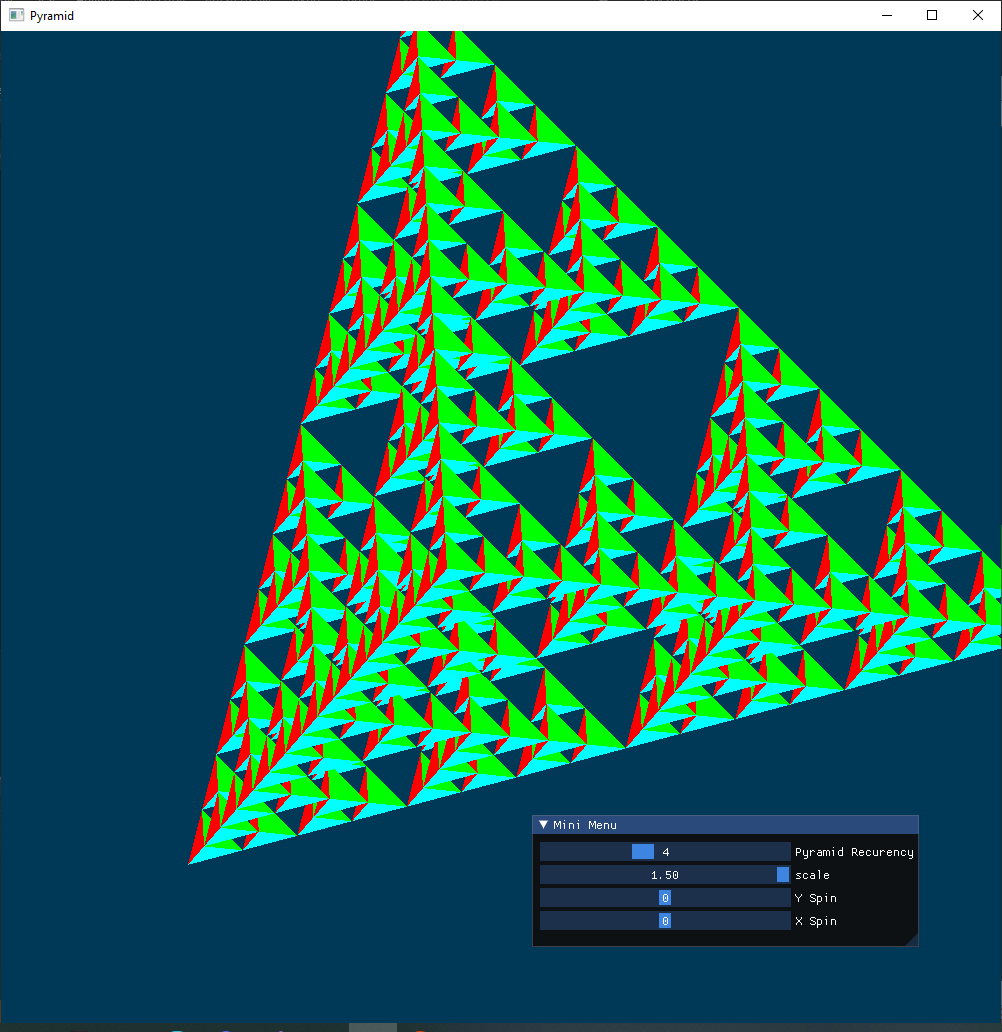Click the Pyramid title text in the titlebar
1002x1032 pixels.
[52, 15]
